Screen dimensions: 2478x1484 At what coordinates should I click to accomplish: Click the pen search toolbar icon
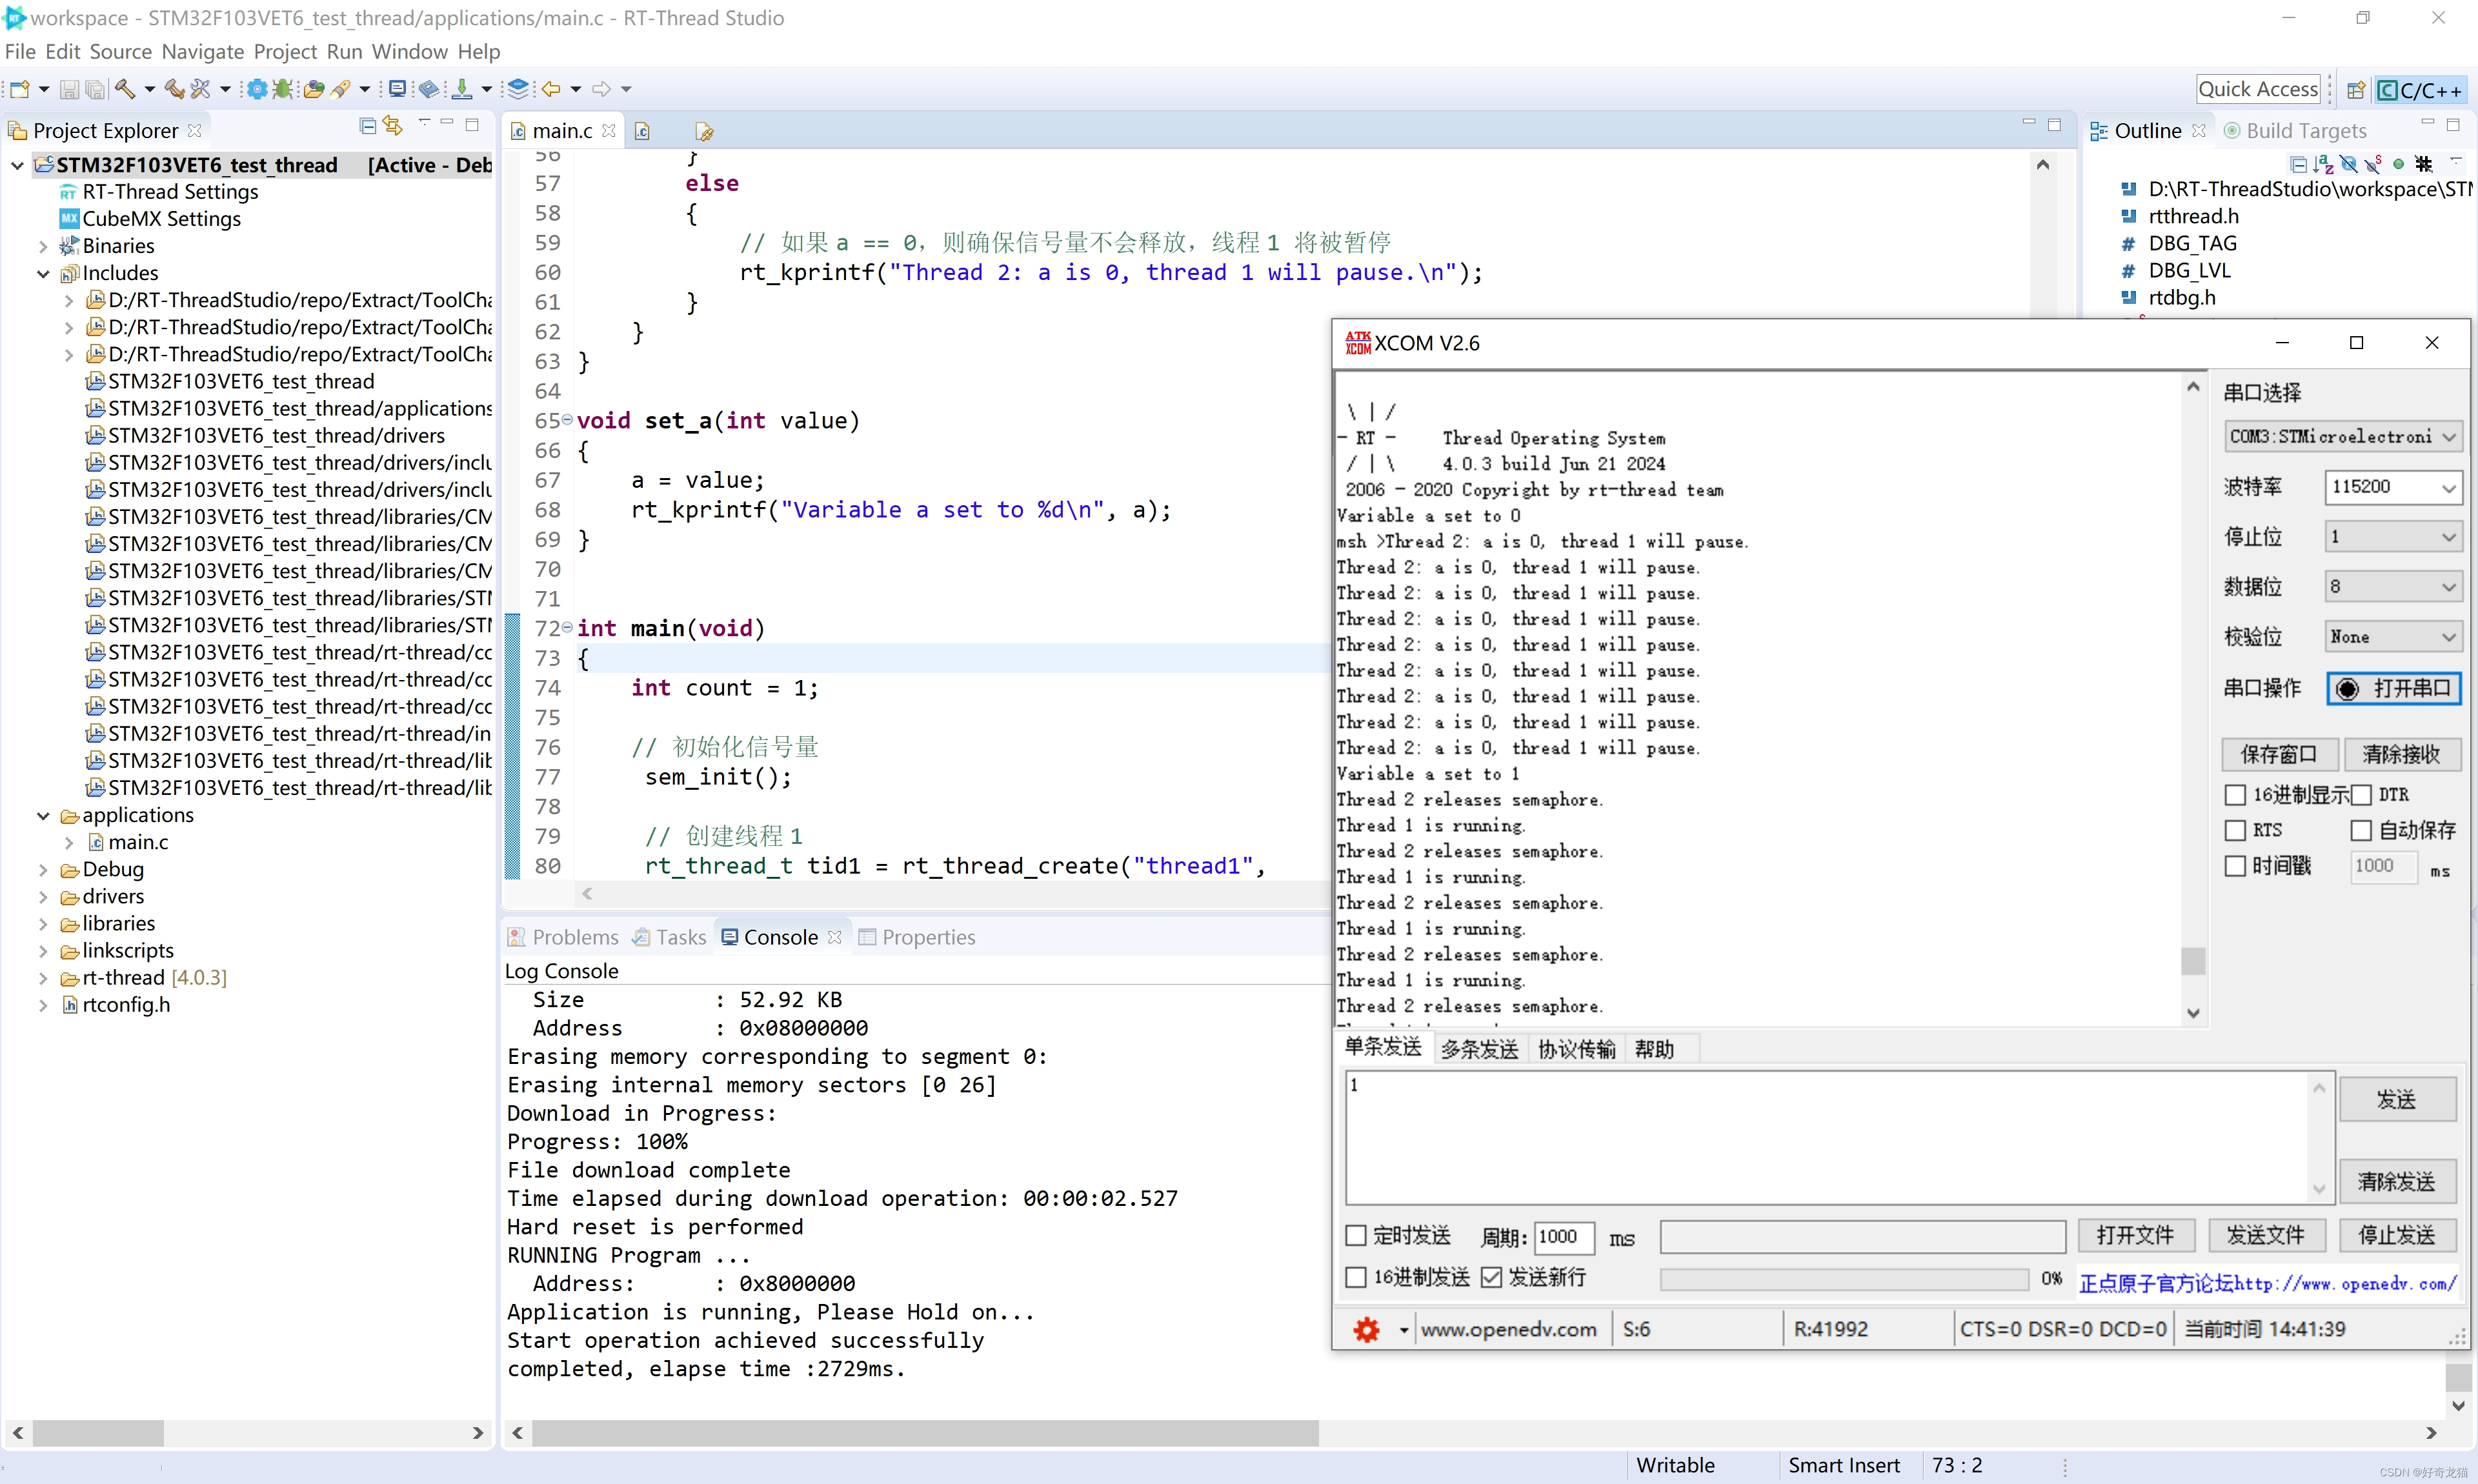pyautogui.click(x=340, y=89)
